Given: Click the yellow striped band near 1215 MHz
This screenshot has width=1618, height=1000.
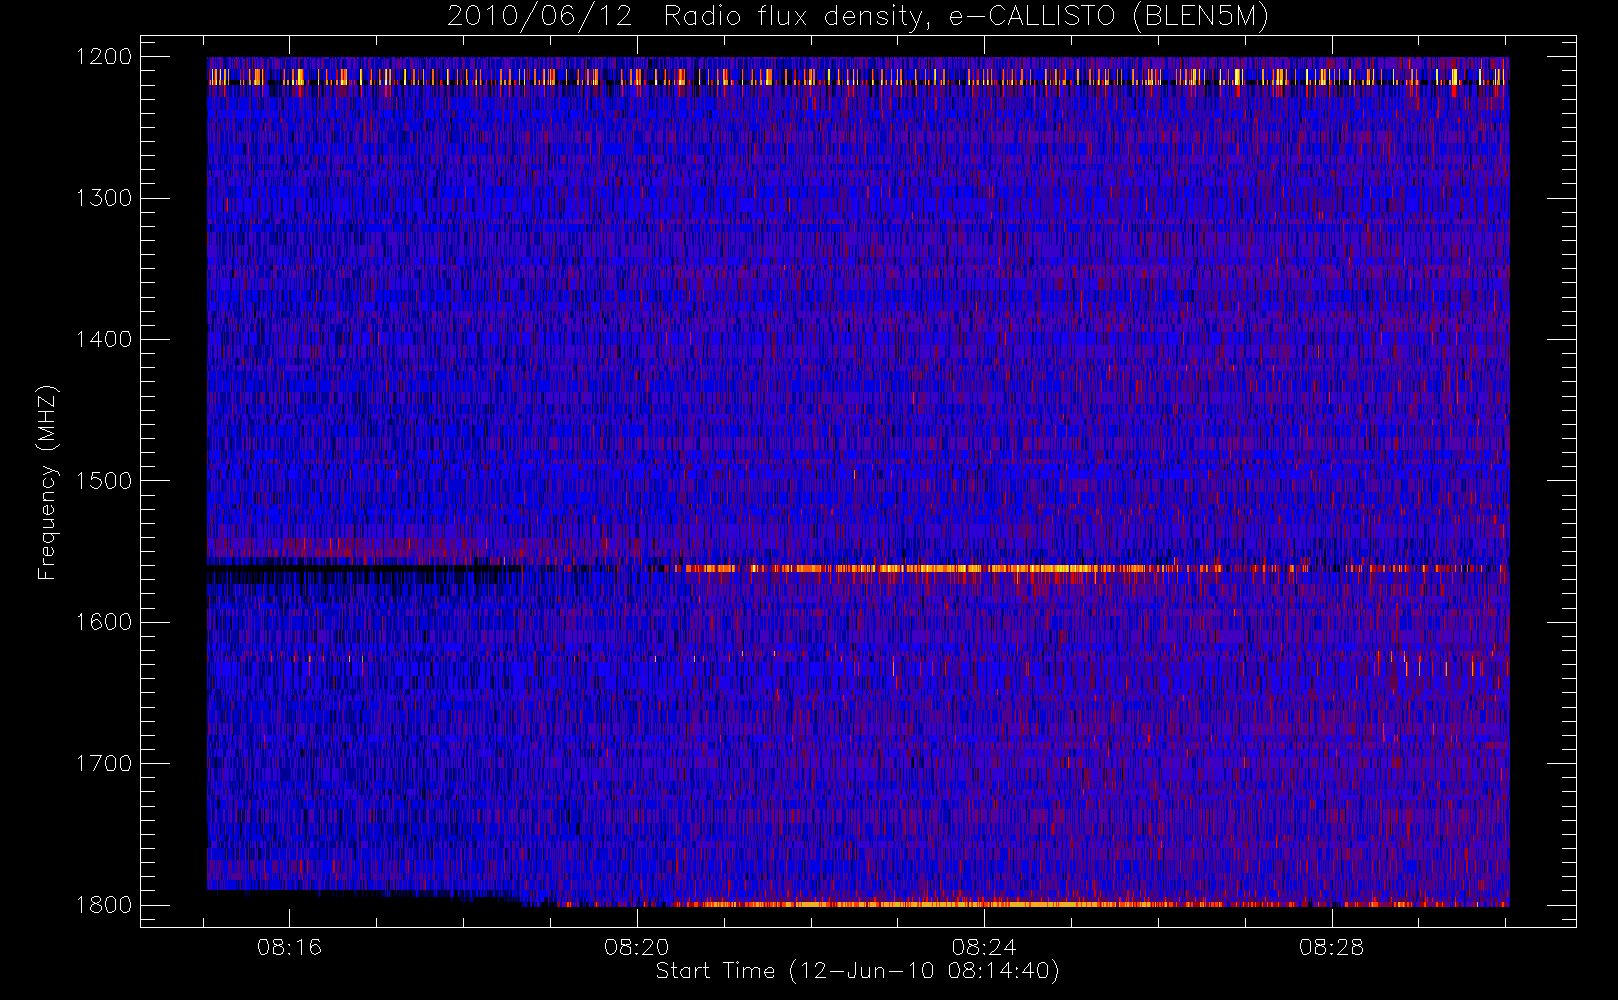Looking at the screenshot, I should [x=858, y=77].
